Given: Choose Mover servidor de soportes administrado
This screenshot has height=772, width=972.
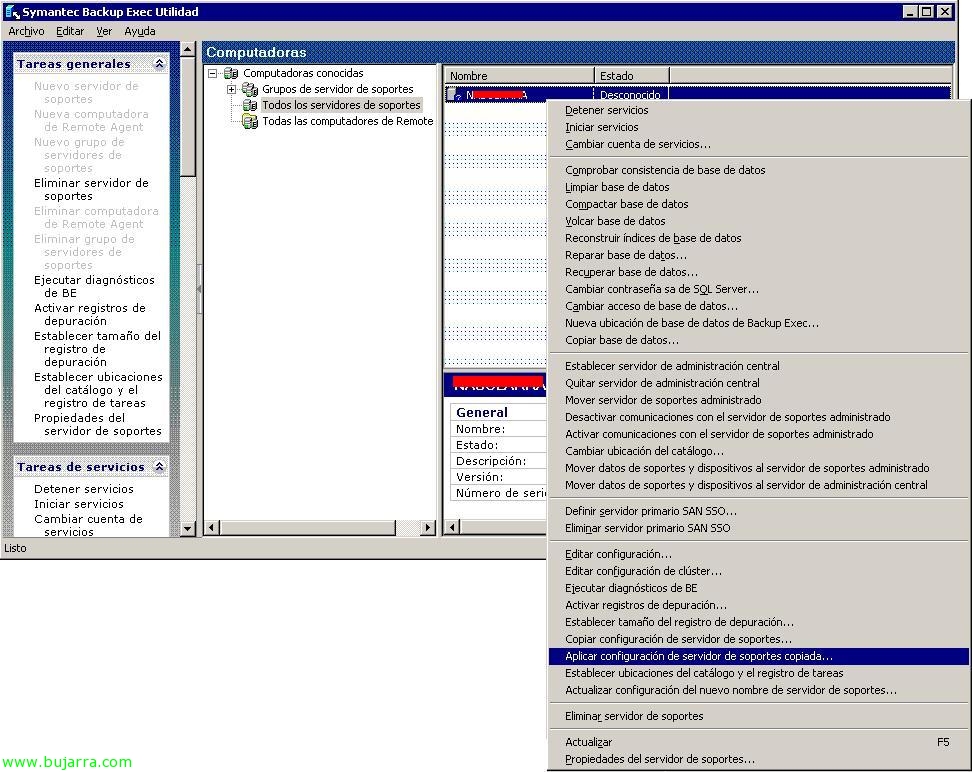Looking at the screenshot, I should click(759, 401).
